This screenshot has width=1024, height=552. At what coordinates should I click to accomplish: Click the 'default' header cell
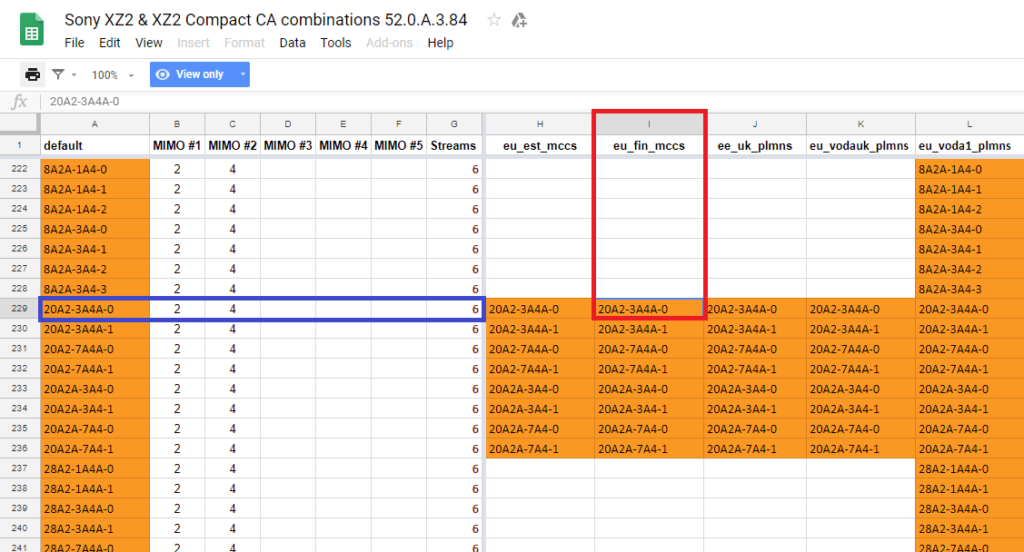(x=95, y=146)
